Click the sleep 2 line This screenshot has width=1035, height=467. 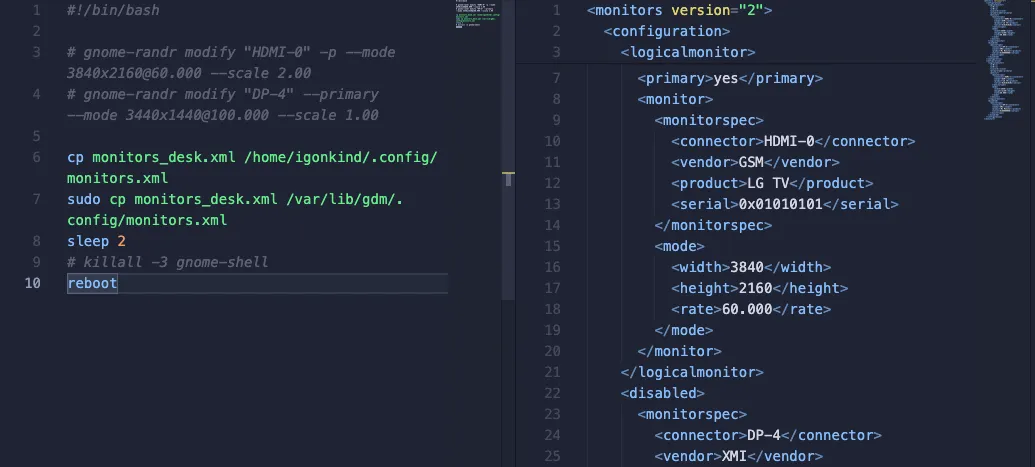pos(96,241)
